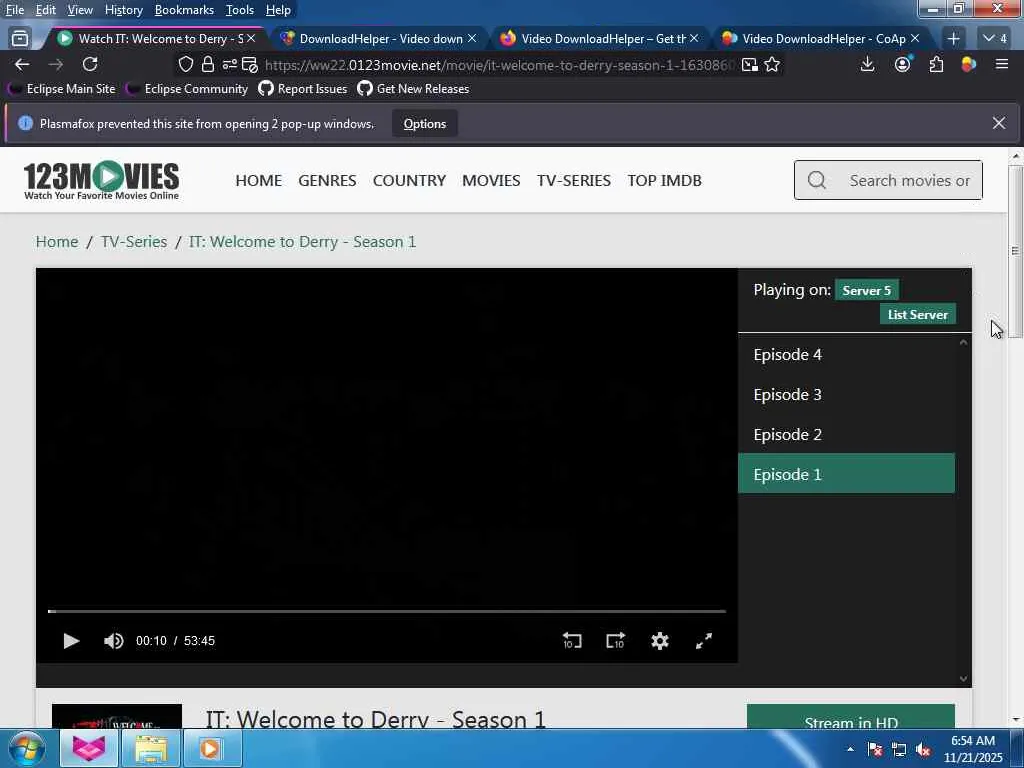Open TOP IMDB page link
The image size is (1024, 768).
pos(665,180)
